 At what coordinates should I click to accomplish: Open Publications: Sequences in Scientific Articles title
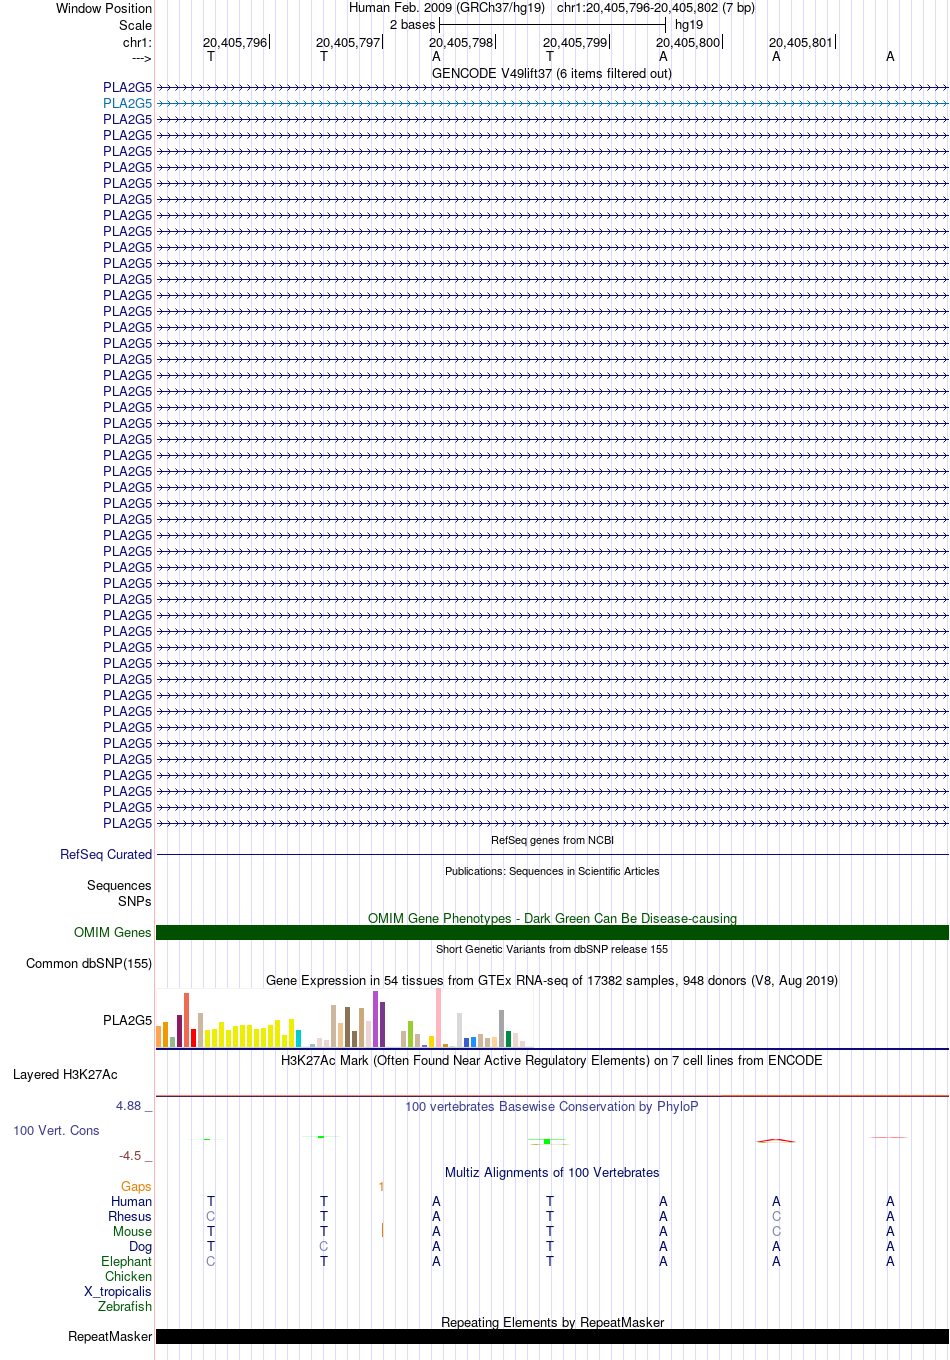tap(552, 872)
